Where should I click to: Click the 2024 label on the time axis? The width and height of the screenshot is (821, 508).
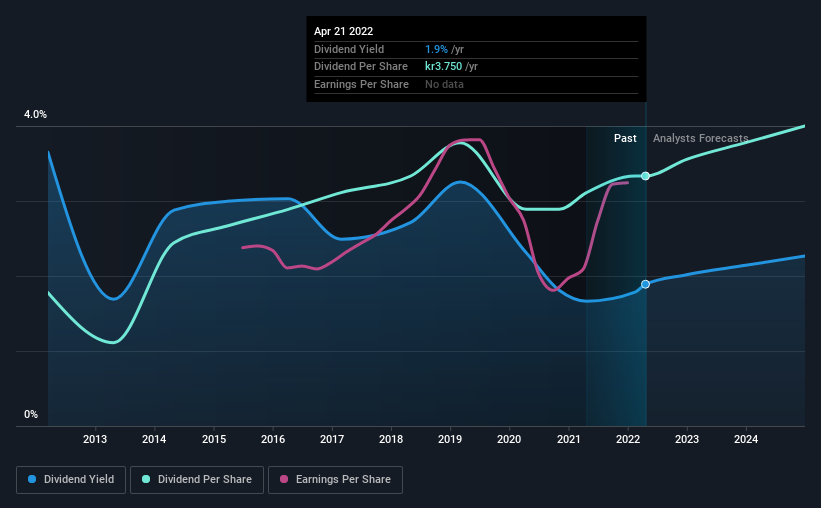[746, 439]
